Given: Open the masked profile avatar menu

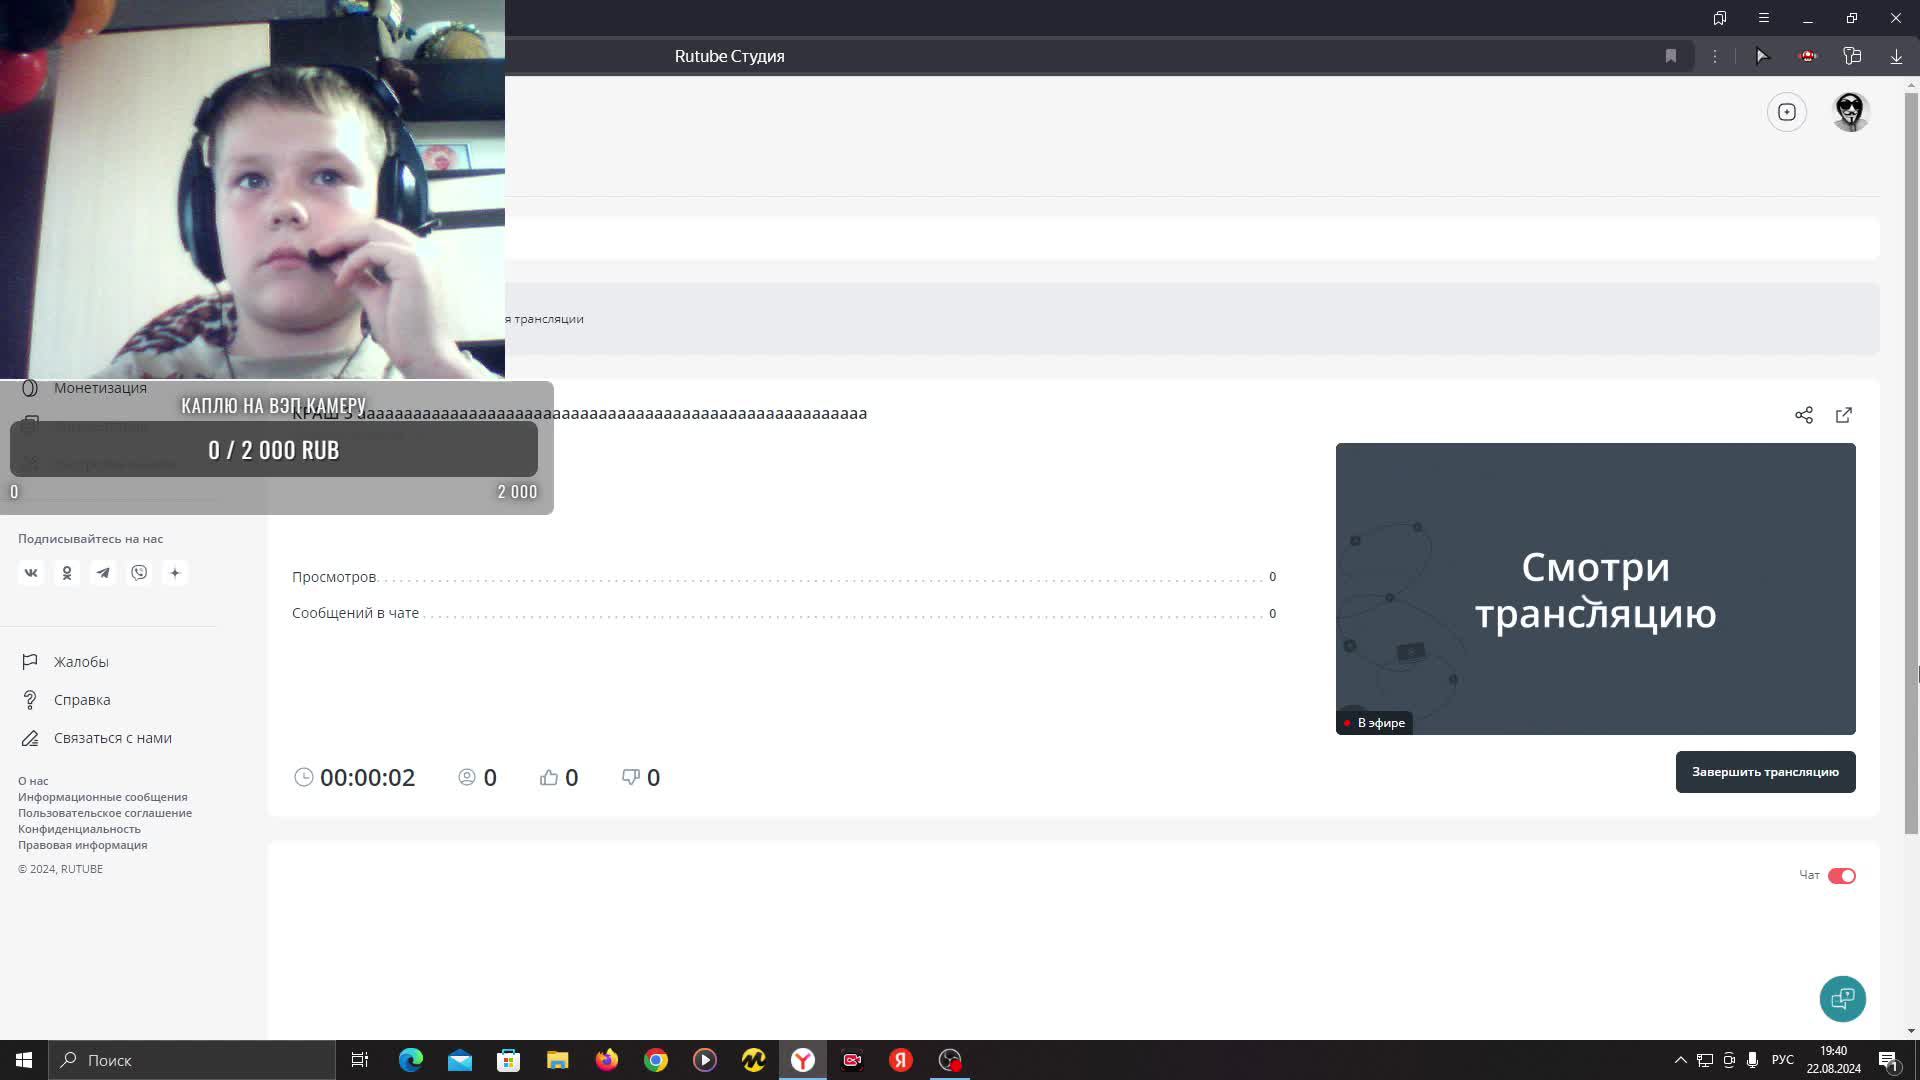Looking at the screenshot, I should [1851, 112].
